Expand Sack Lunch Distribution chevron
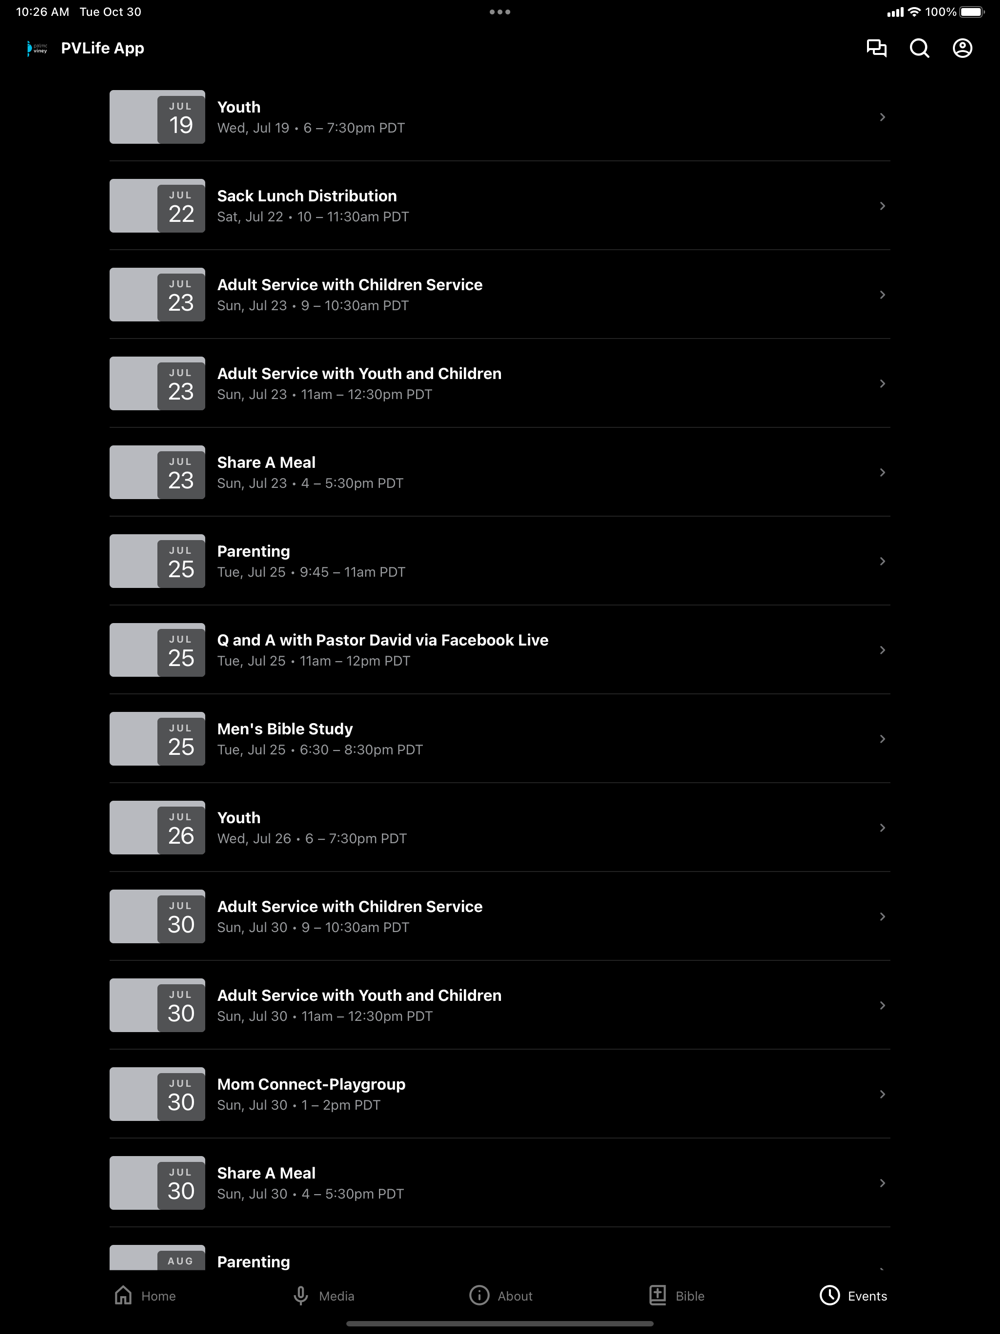1000x1334 pixels. pos(882,206)
